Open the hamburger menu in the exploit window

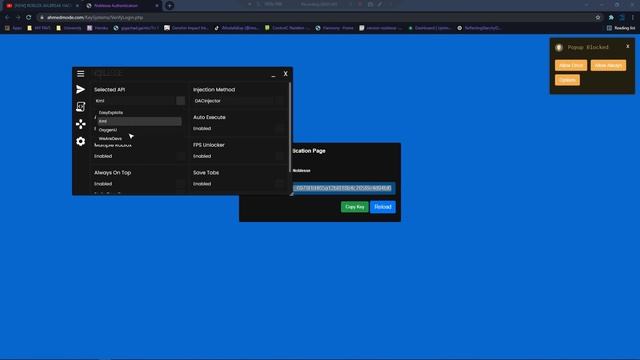[x=80, y=74]
